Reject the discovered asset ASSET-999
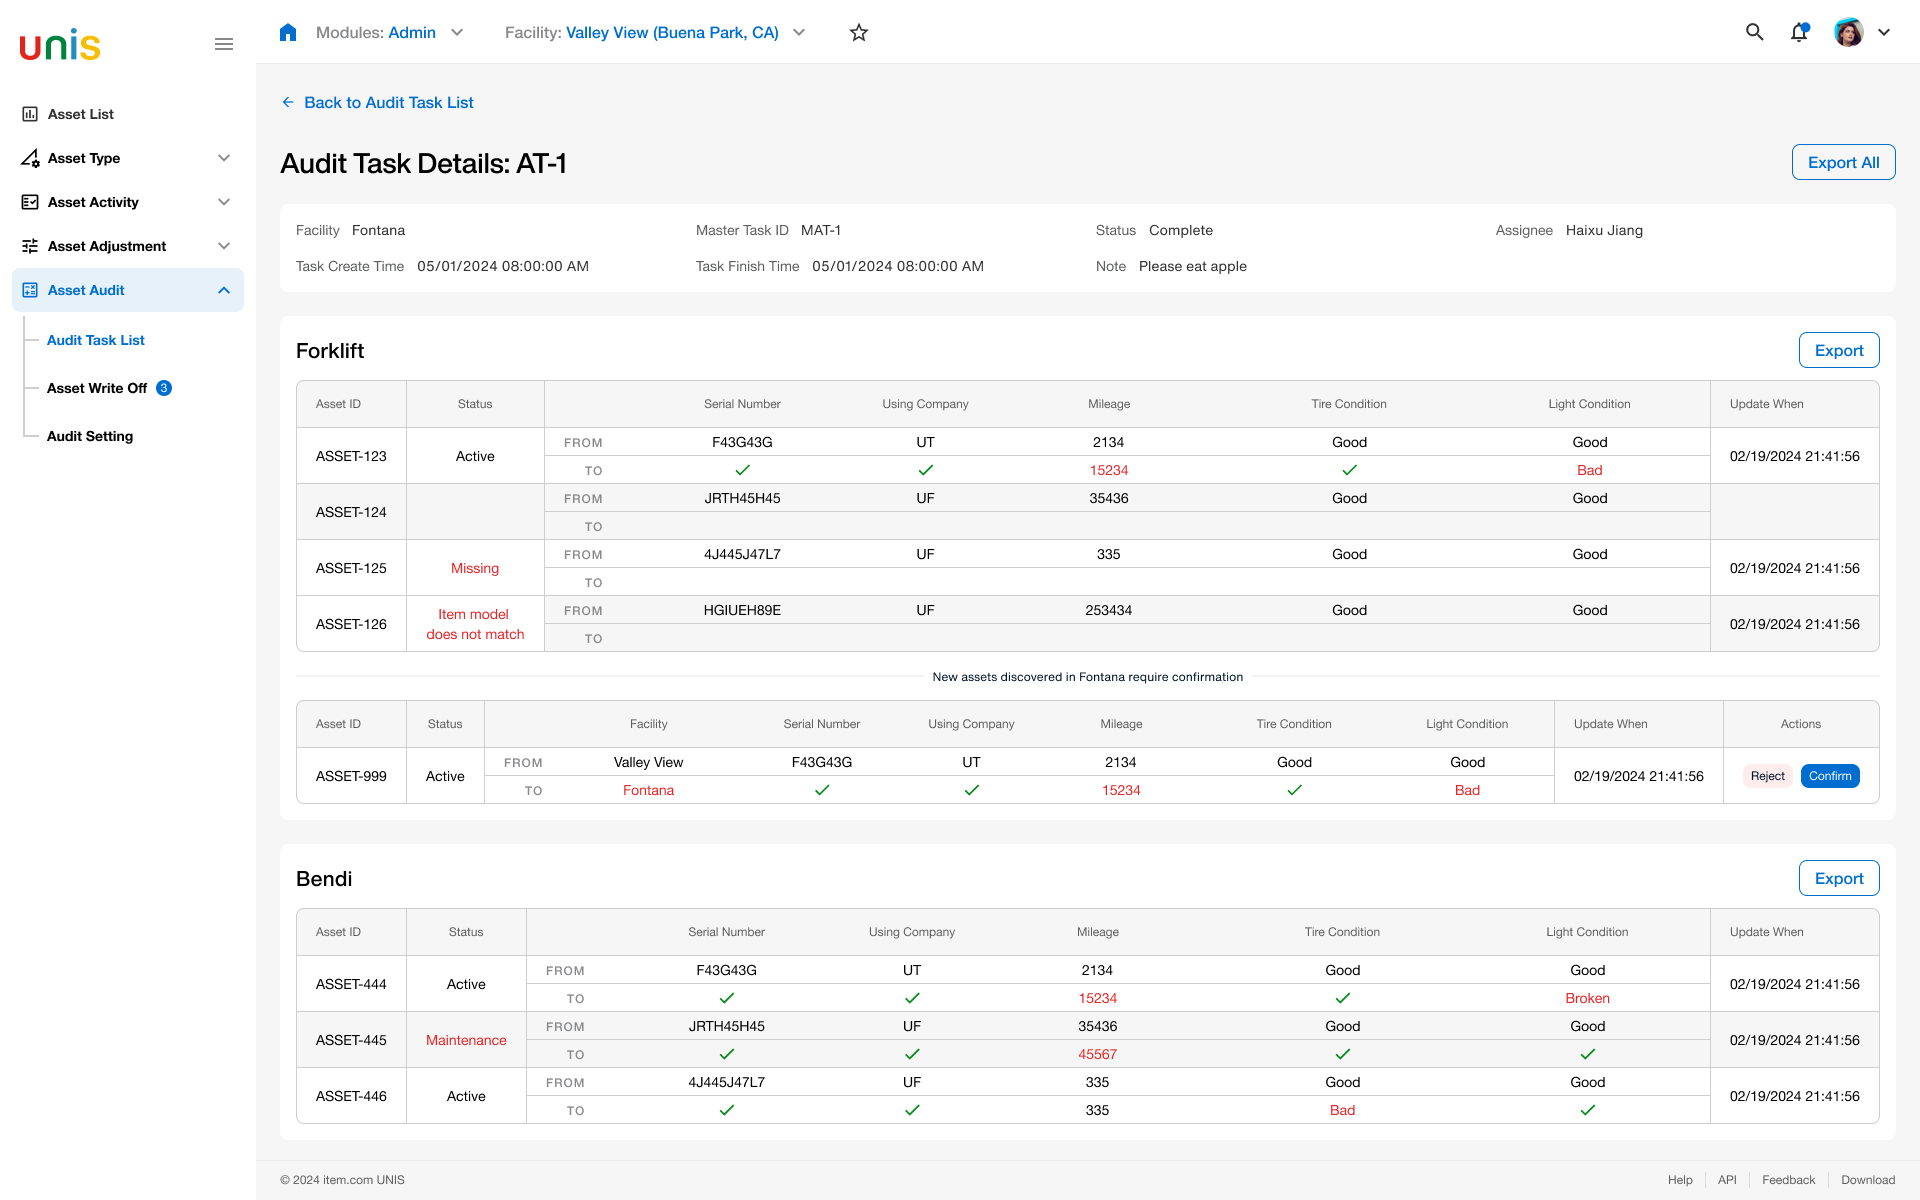The image size is (1920, 1200). [x=1767, y=776]
